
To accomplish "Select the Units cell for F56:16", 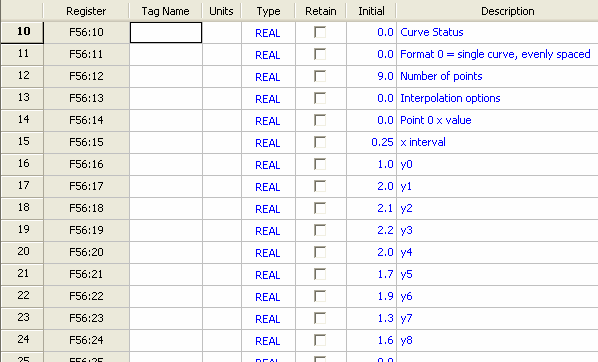I will coord(222,164).
